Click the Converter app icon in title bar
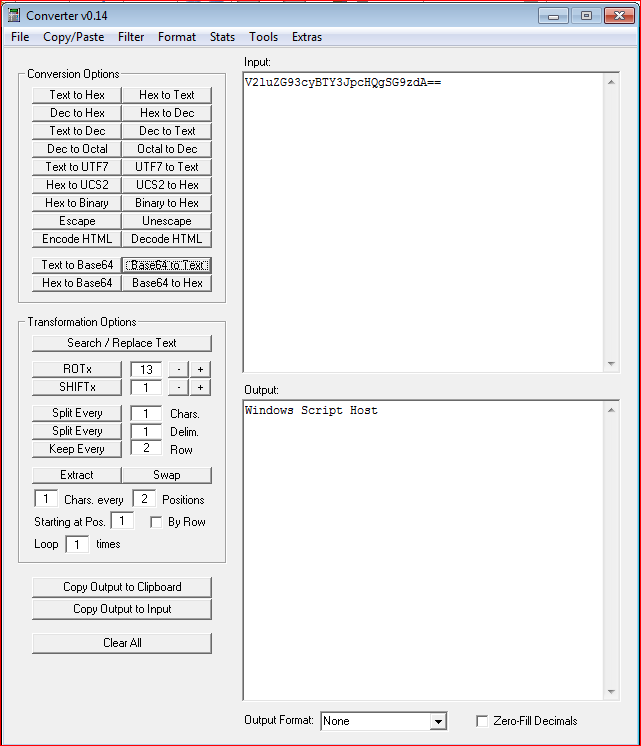Screen dimensions: 641x746 pos(15,15)
